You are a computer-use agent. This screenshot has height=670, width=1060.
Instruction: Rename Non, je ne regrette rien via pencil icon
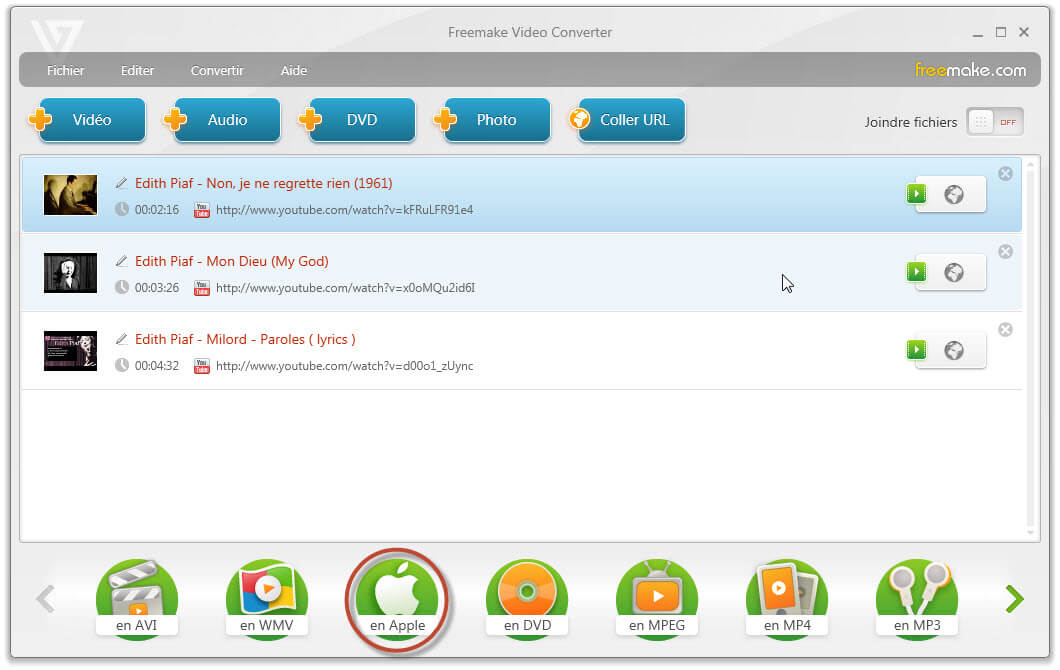click(121, 183)
